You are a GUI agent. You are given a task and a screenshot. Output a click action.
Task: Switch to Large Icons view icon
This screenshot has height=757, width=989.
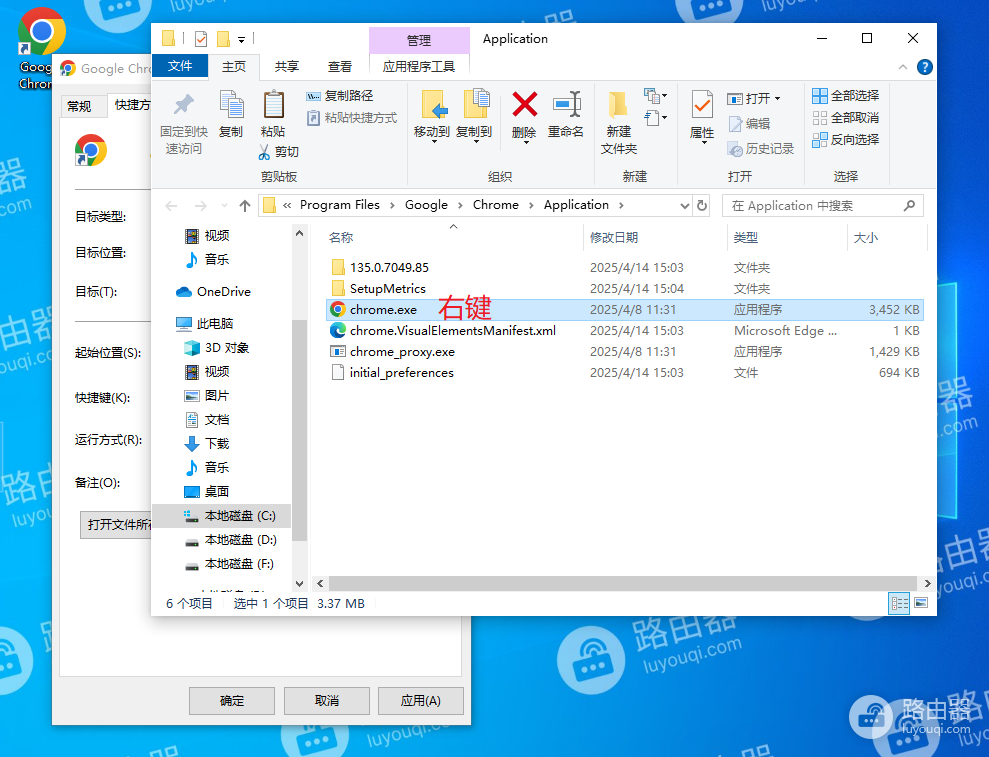(x=921, y=604)
